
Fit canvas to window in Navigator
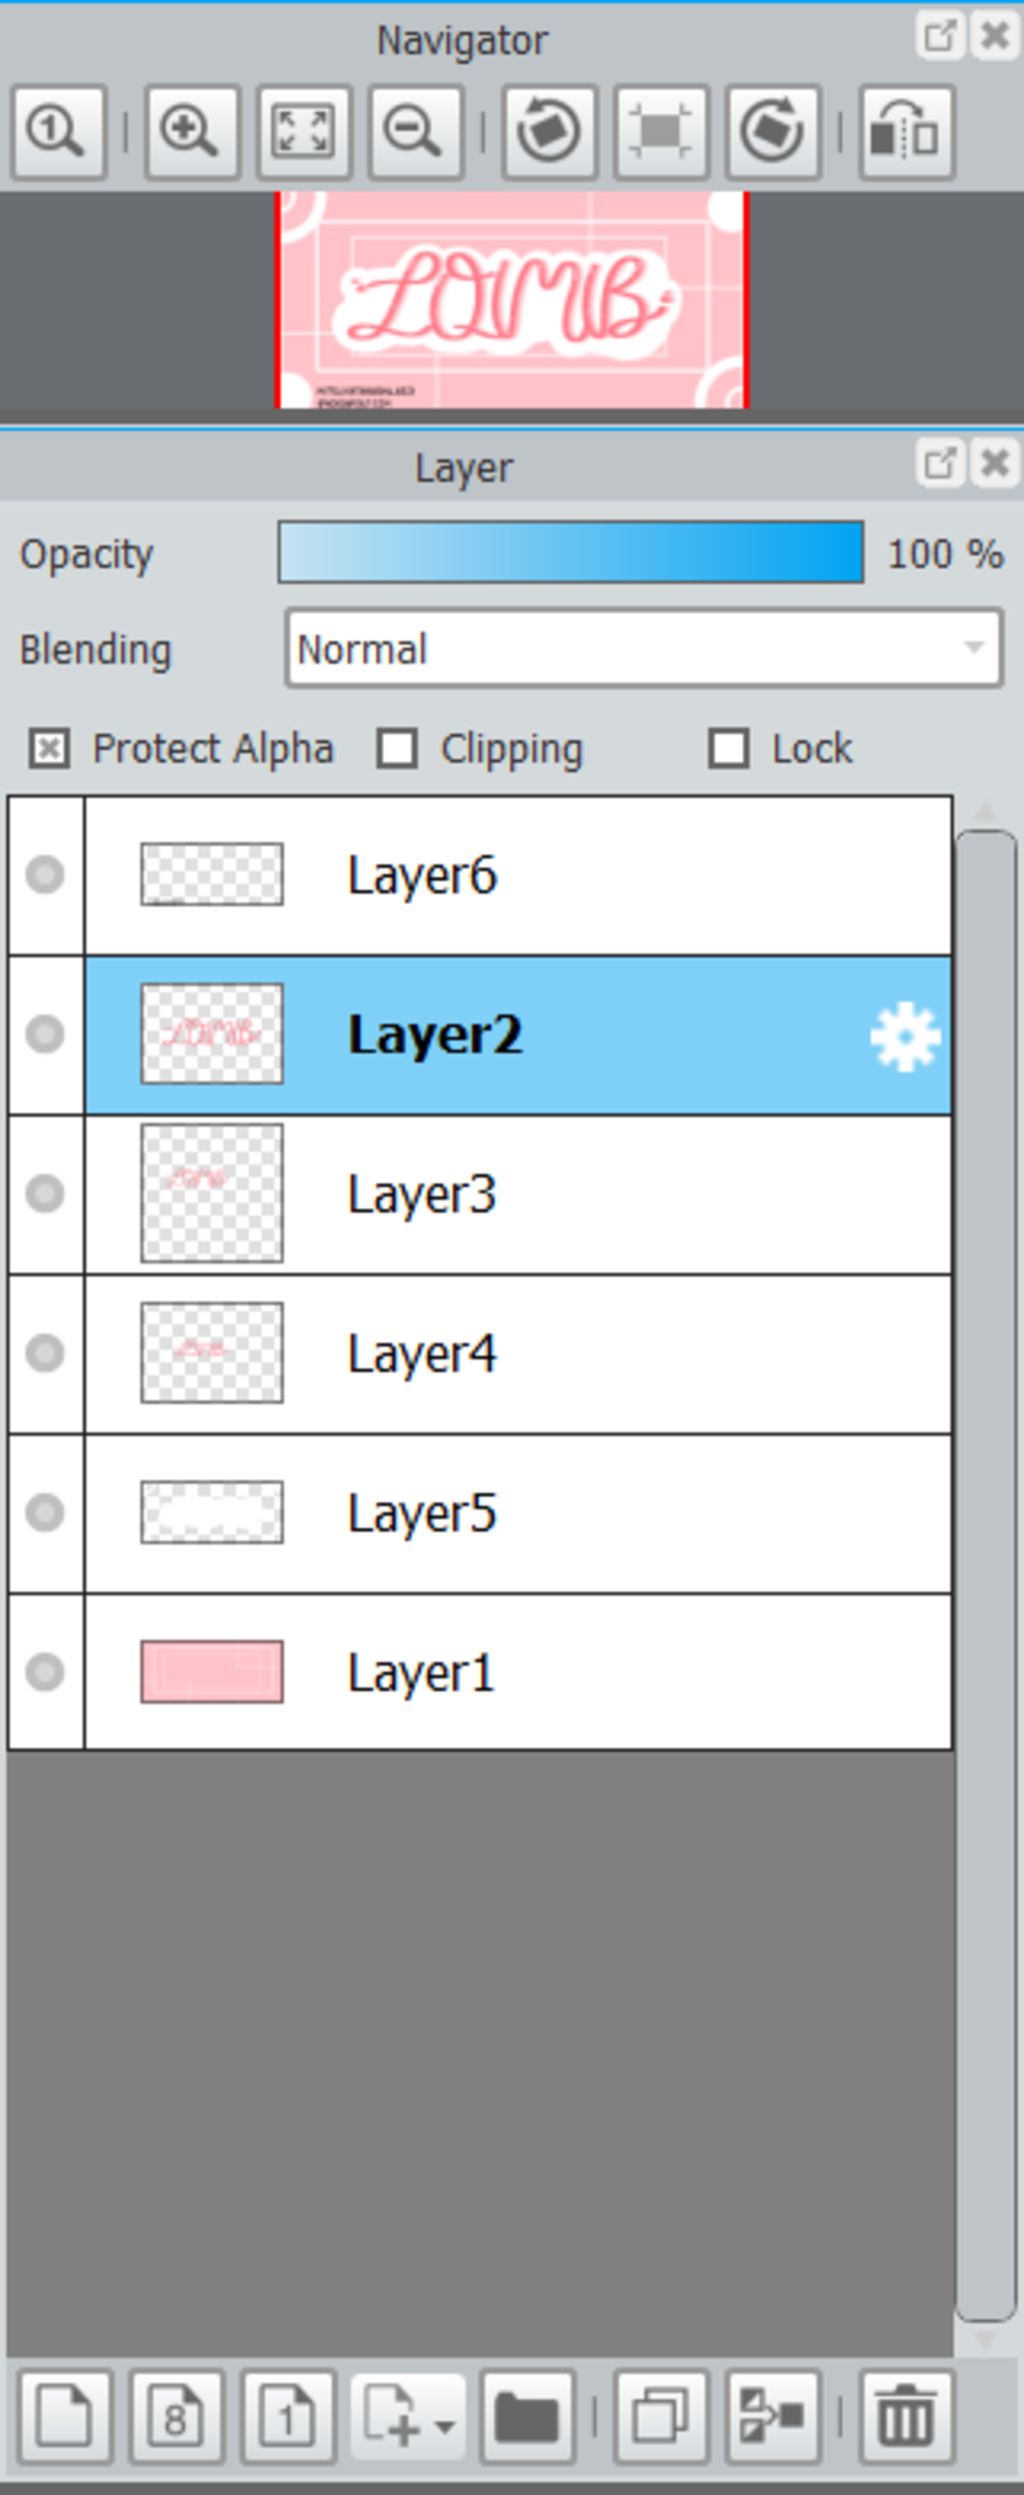click(304, 132)
